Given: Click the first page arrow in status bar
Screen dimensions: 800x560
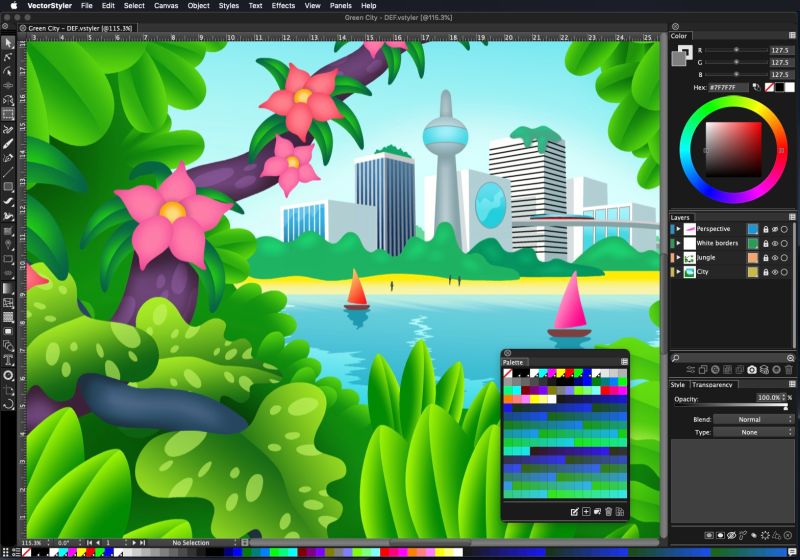Looking at the screenshot, I should (x=89, y=543).
